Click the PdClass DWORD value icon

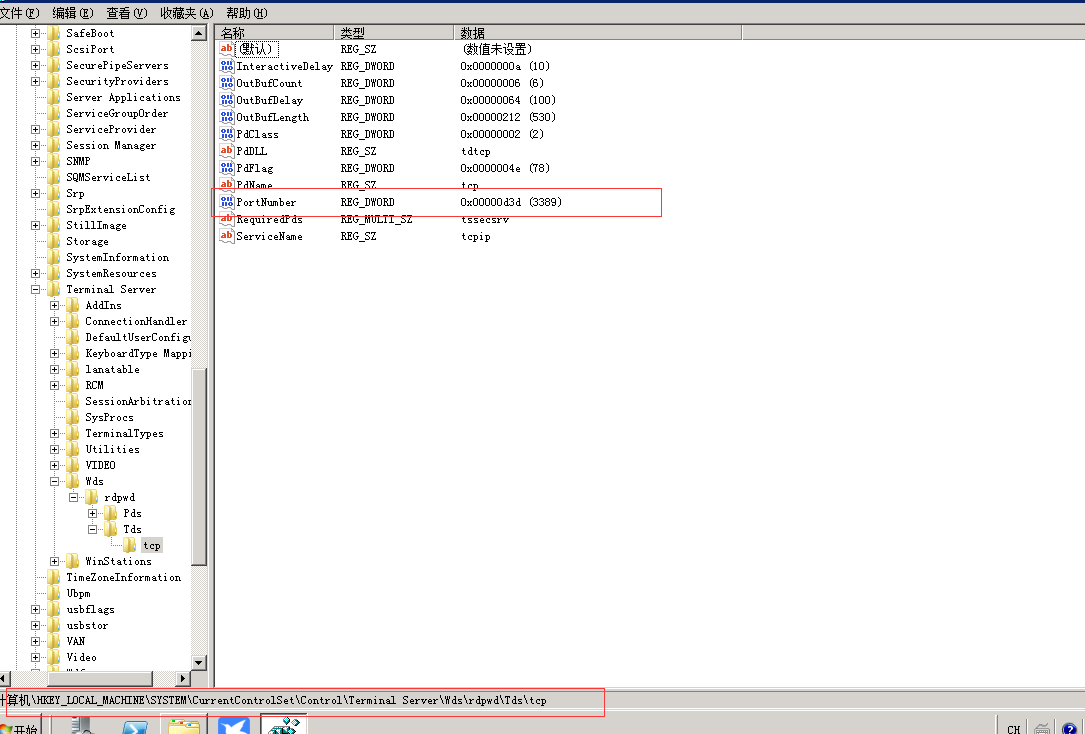[227, 134]
